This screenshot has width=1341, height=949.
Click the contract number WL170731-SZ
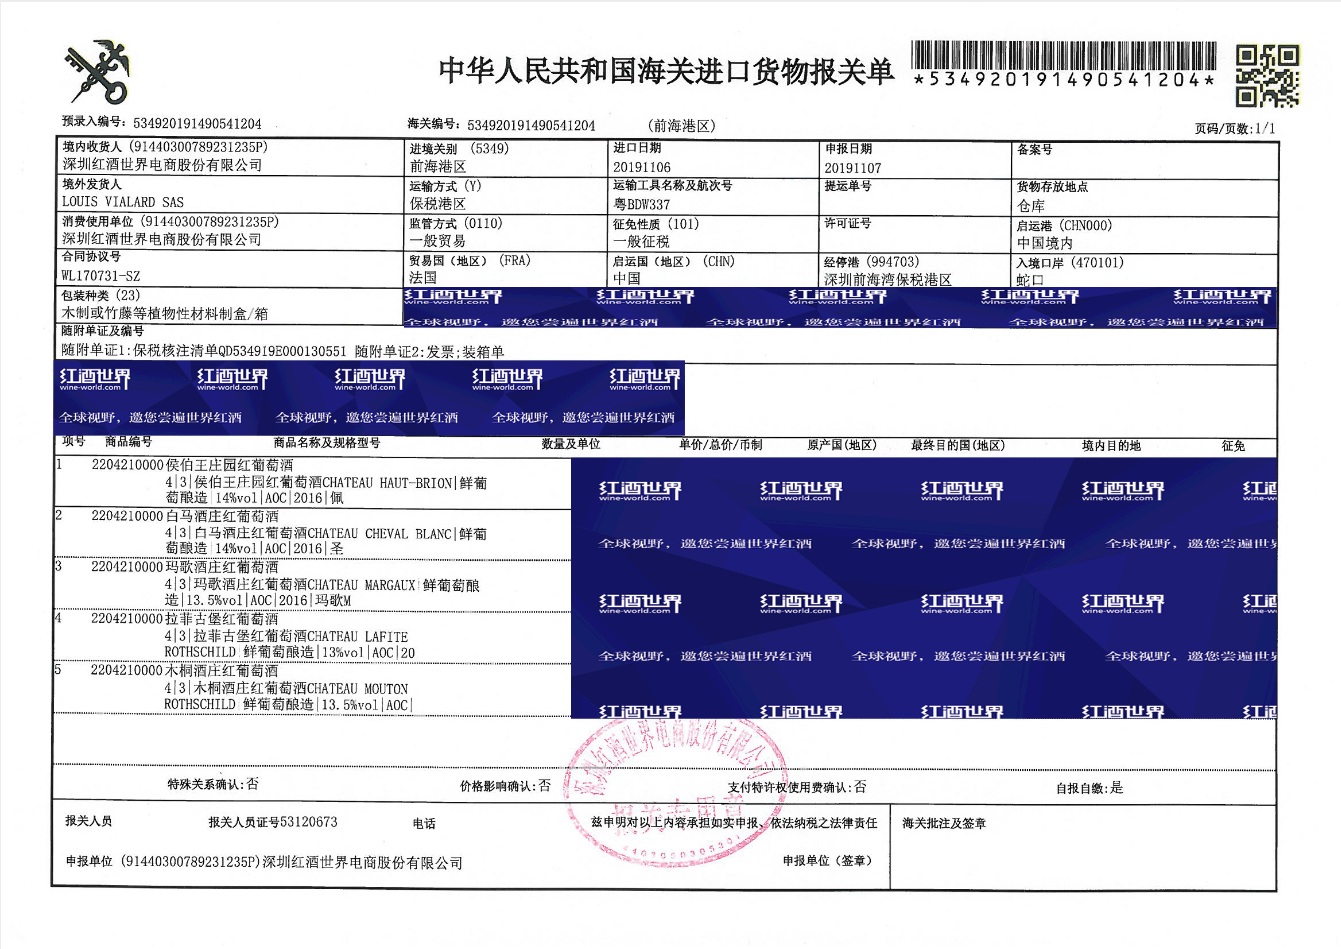(101, 276)
